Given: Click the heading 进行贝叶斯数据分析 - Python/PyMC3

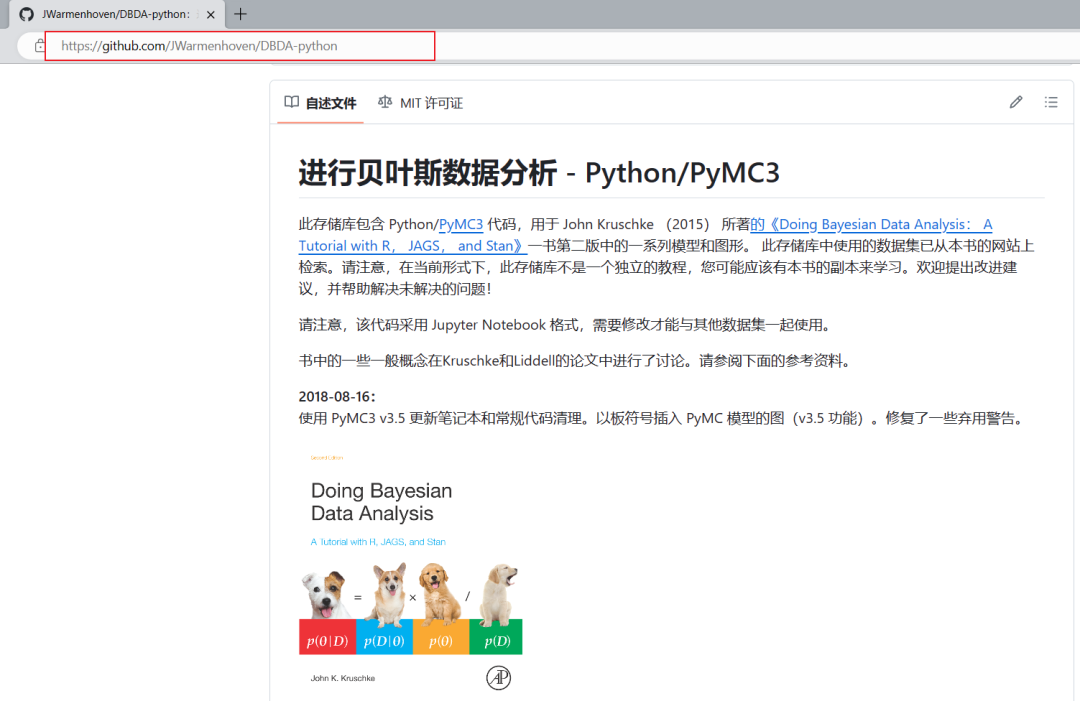Looking at the screenshot, I should click(x=539, y=173).
